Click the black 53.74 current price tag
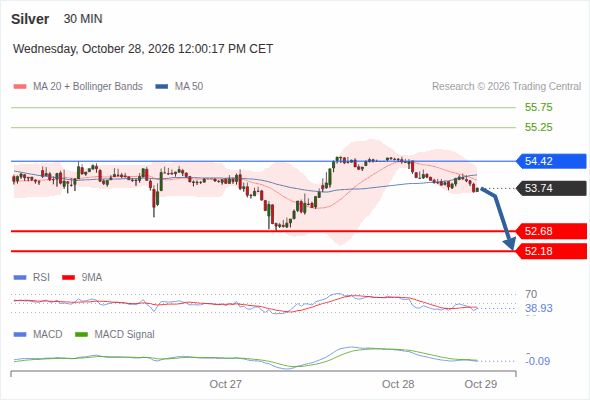This screenshot has width=590, height=400. [x=551, y=188]
